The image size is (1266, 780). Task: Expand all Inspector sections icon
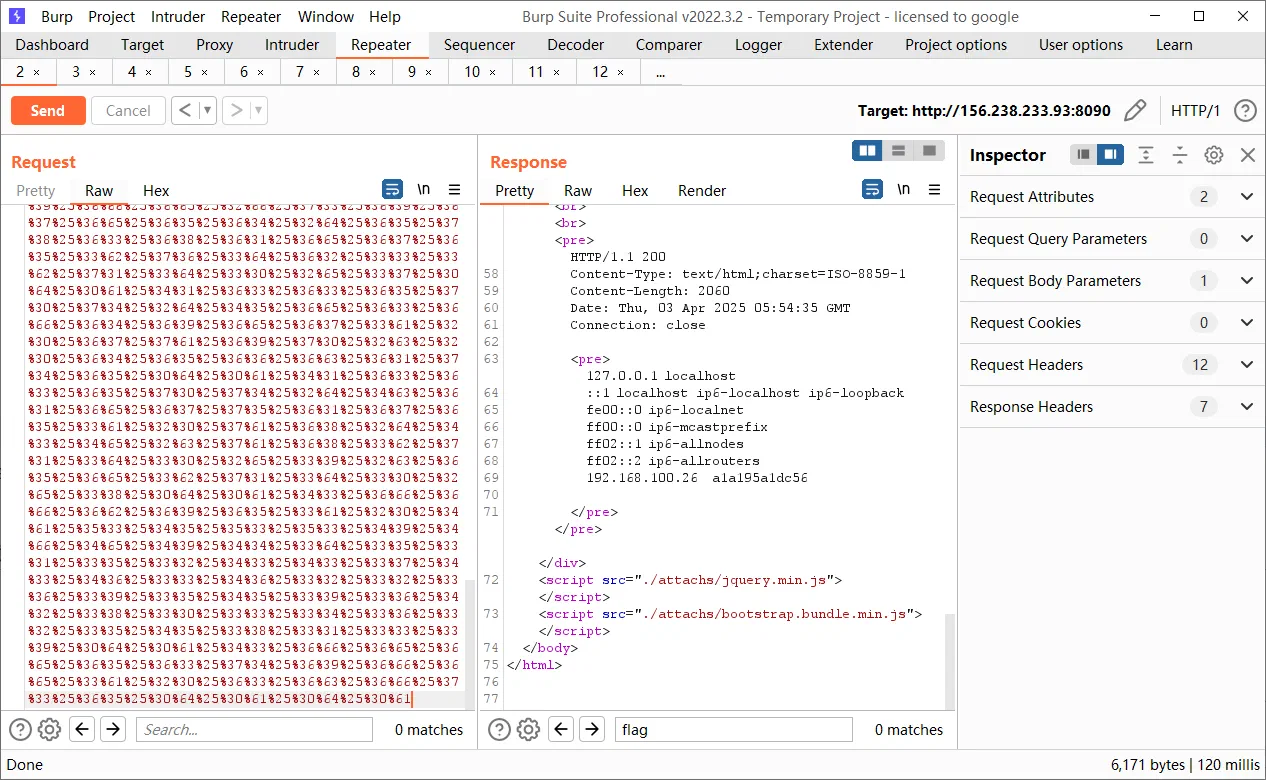click(1146, 155)
